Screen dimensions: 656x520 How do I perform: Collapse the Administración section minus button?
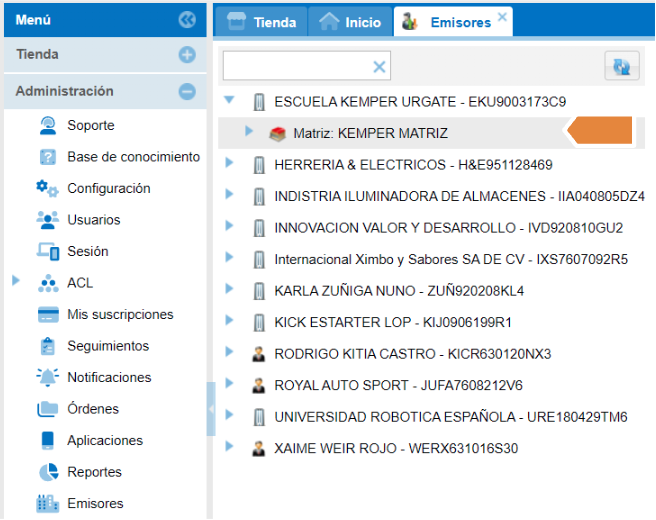pyautogui.click(x=187, y=91)
